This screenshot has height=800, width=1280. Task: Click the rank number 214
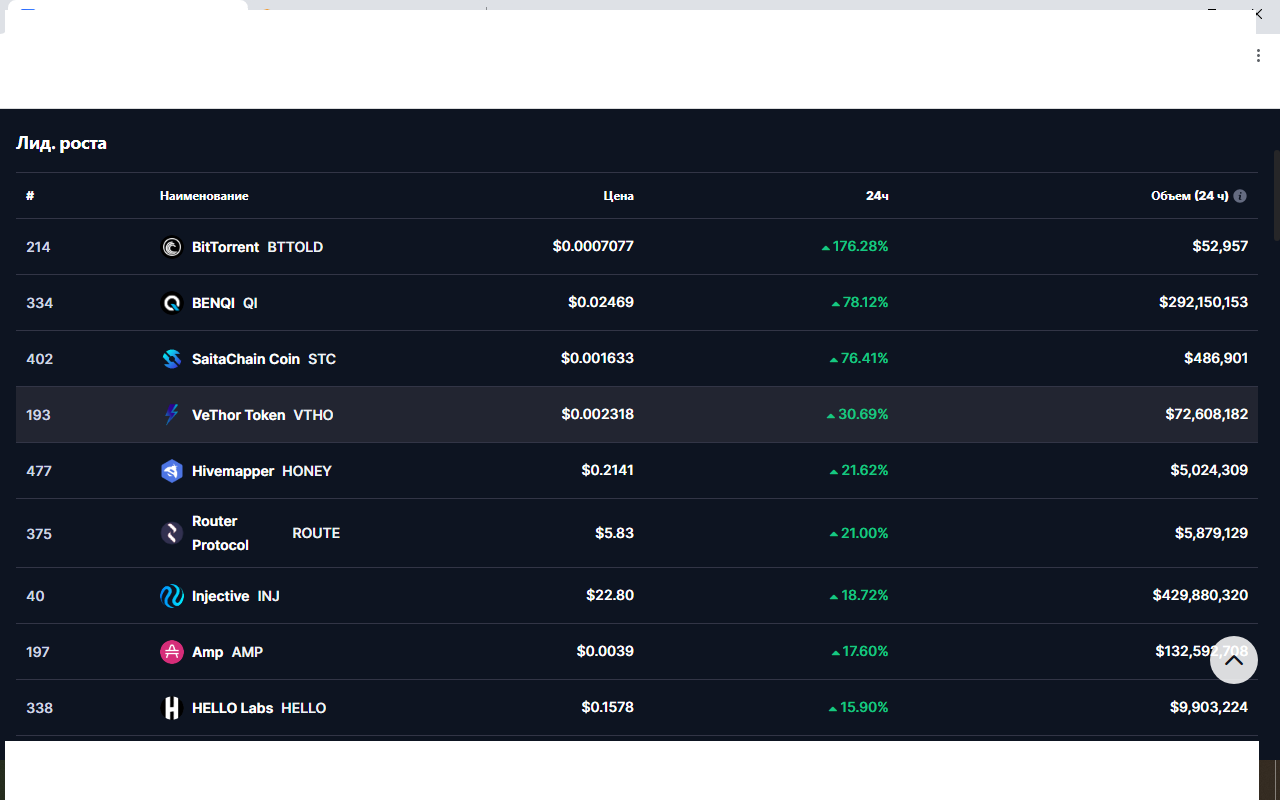pos(38,247)
